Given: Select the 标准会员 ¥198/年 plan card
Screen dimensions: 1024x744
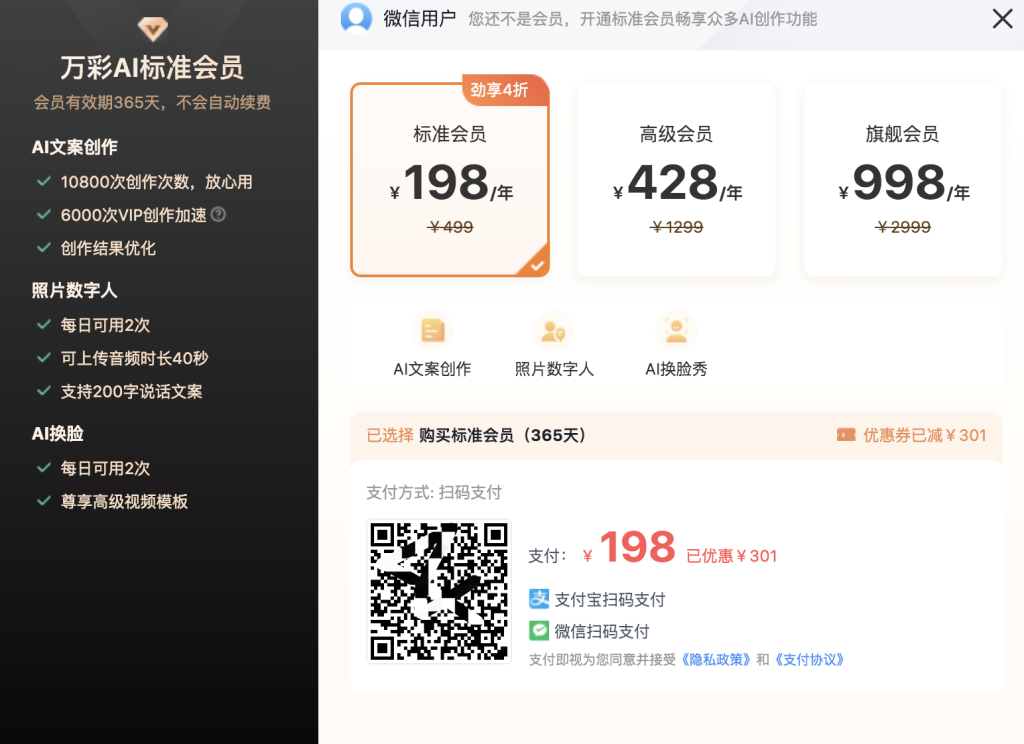Looking at the screenshot, I should click(450, 180).
